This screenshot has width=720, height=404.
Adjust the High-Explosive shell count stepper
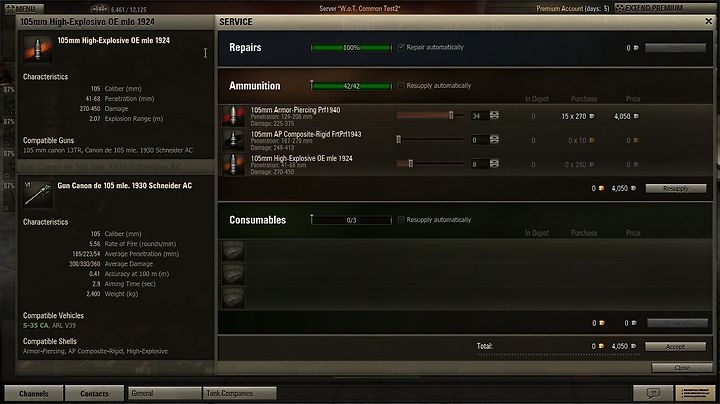coord(494,164)
